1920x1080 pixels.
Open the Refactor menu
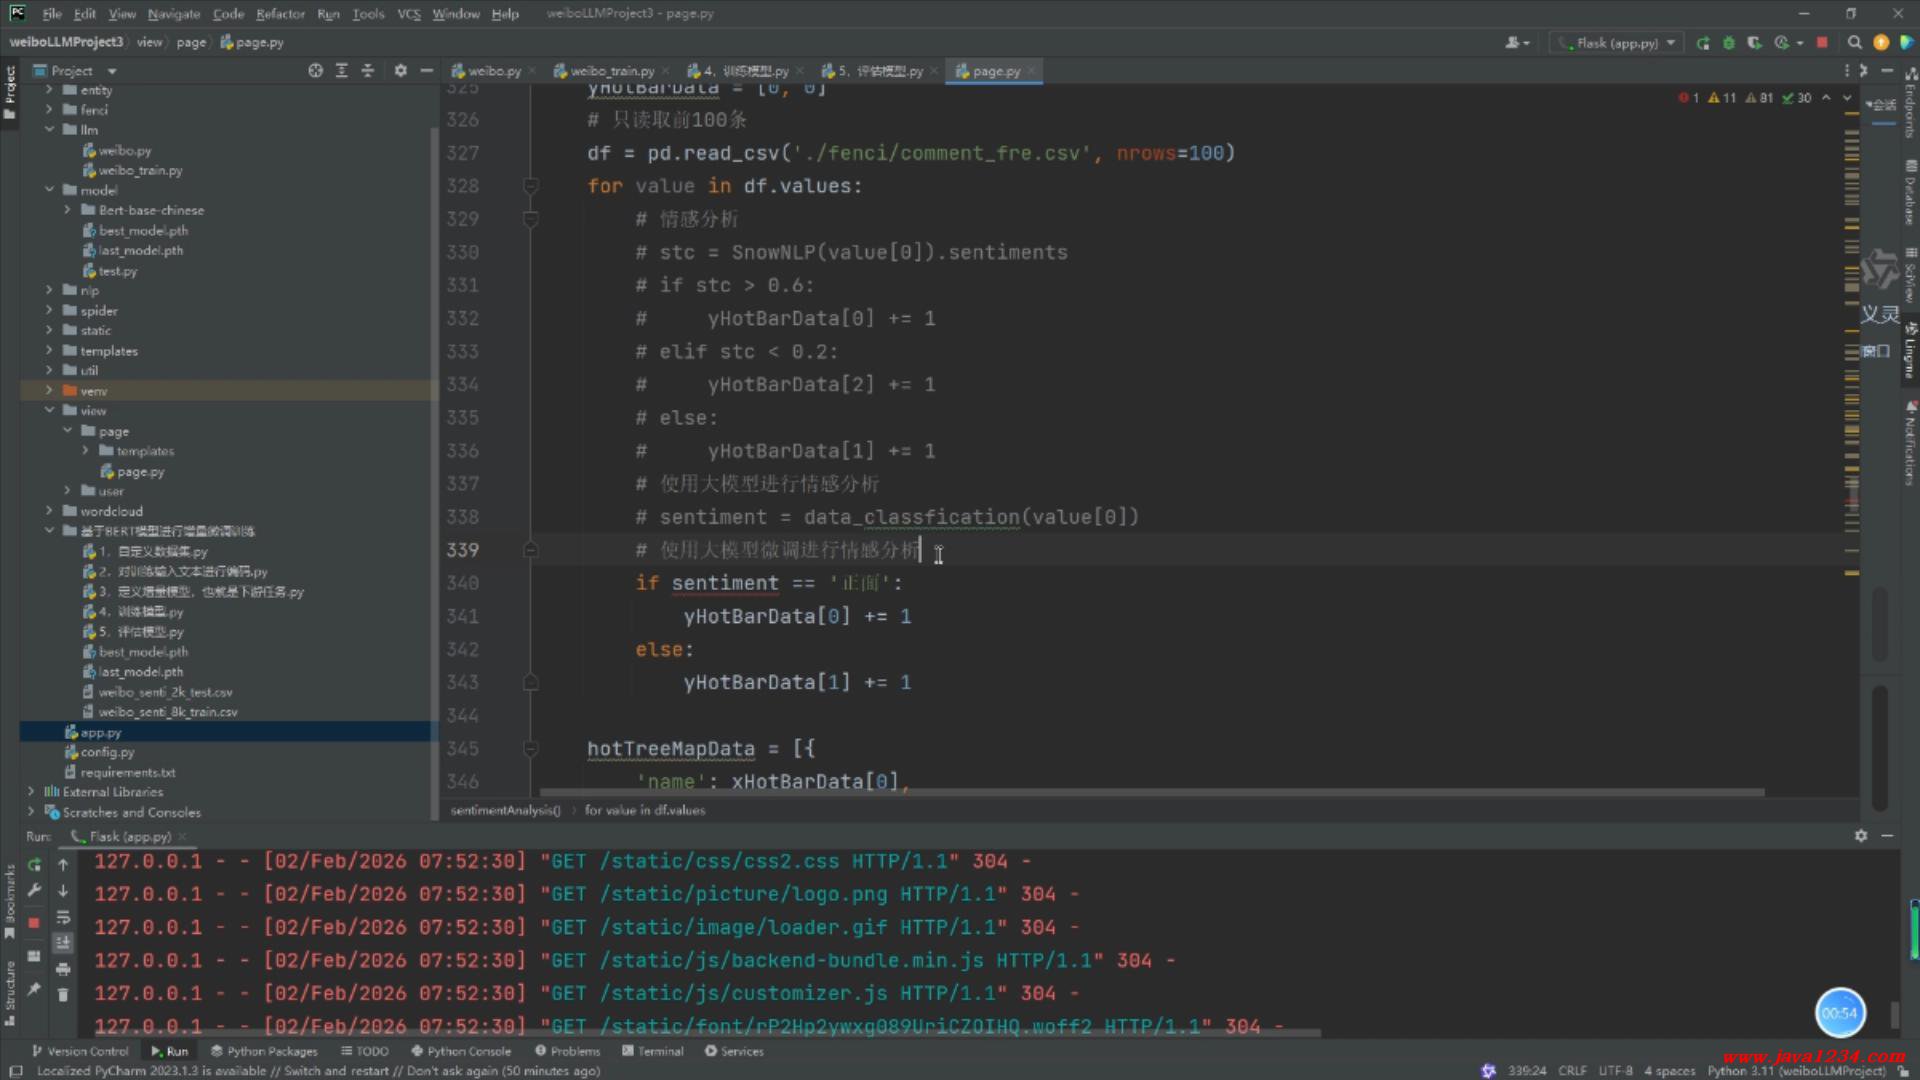280,14
